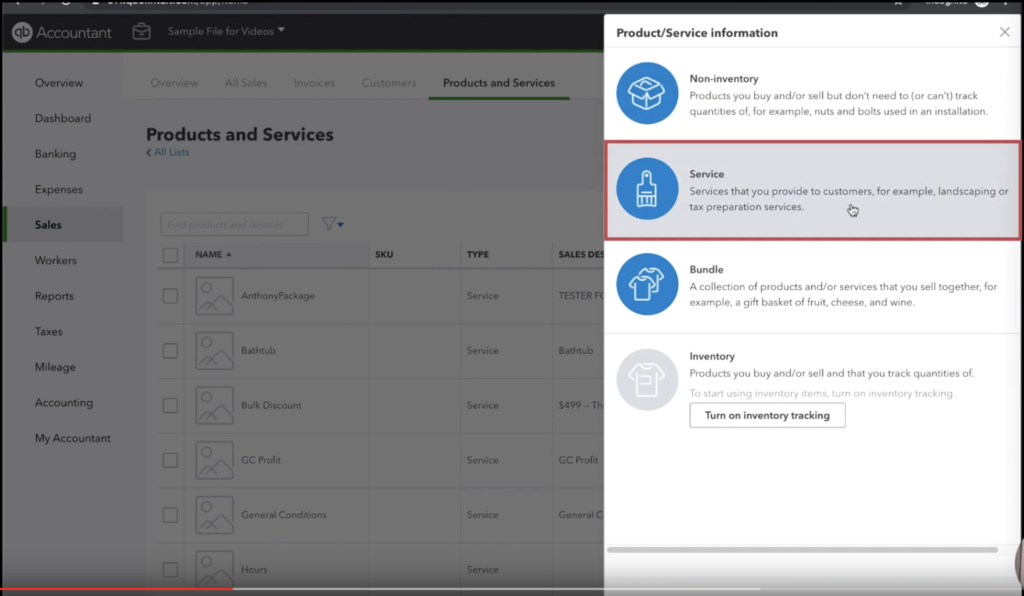Viewport: 1024px width, 596px height.
Task: Click the Find products and services field
Action: coord(234,224)
